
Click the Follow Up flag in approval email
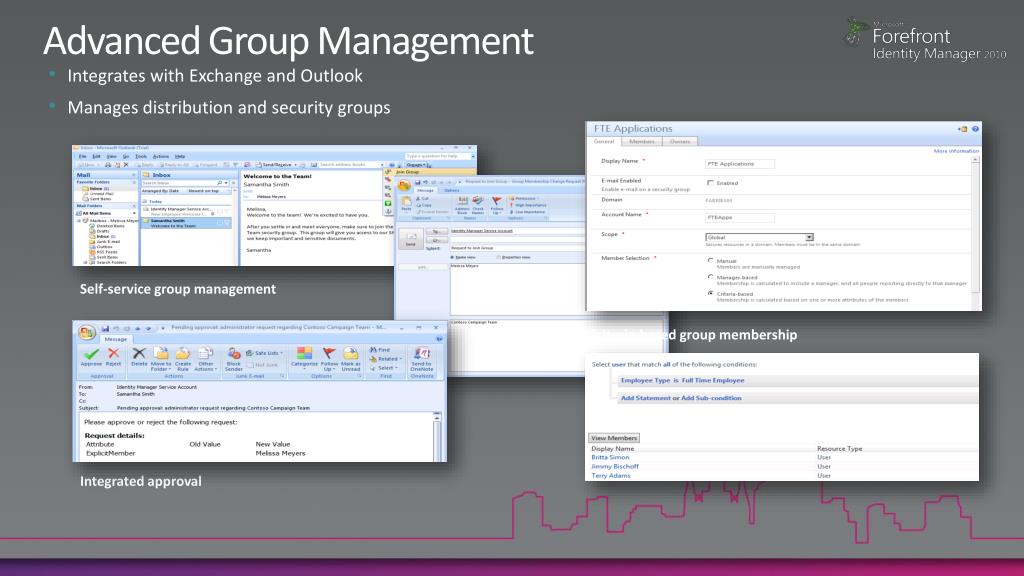(328, 353)
